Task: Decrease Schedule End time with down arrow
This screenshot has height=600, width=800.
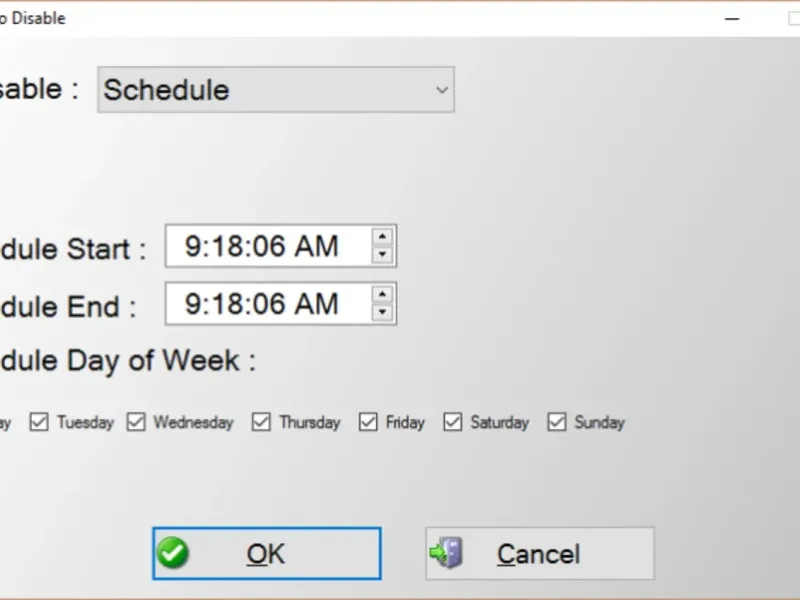Action: 382,313
